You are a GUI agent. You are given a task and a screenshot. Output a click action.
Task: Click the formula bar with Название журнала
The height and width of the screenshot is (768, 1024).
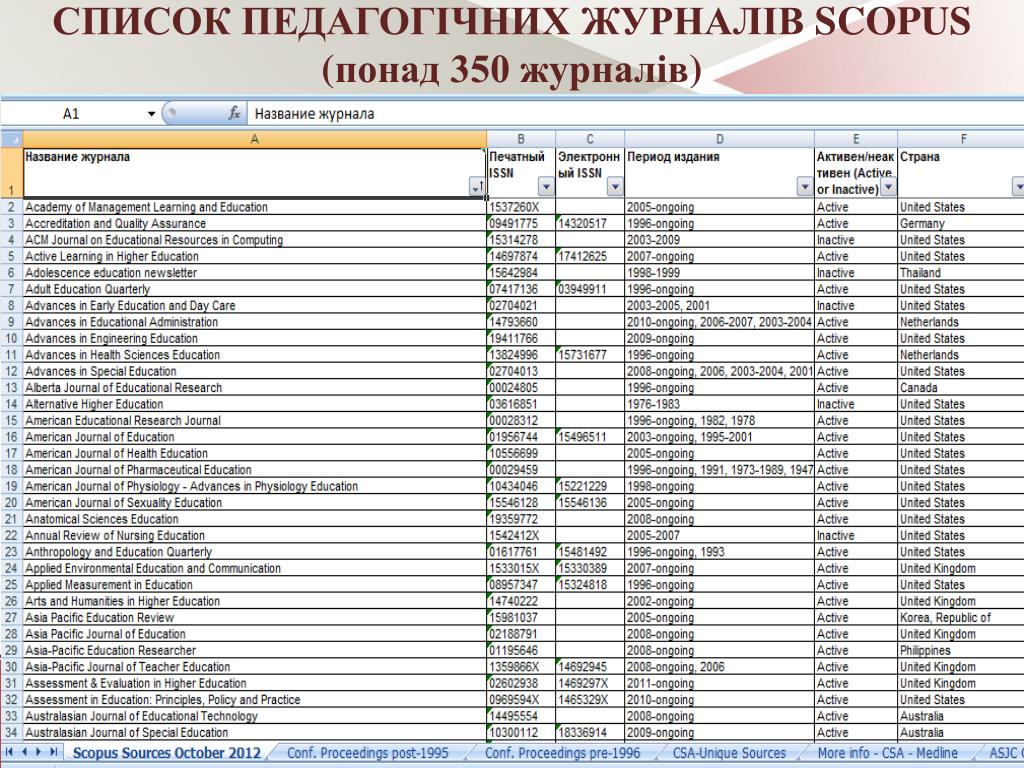click(x=635, y=114)
